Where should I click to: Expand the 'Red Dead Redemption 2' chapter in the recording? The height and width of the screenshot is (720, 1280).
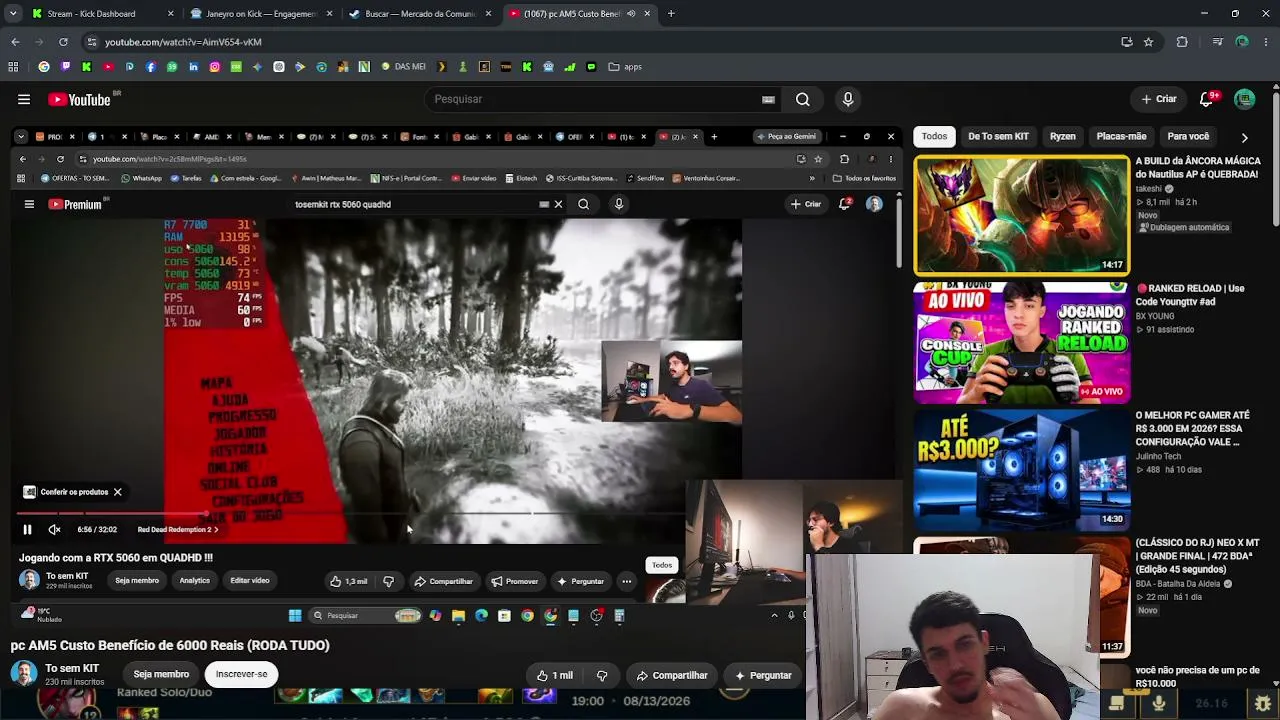(x=178, y=530)
